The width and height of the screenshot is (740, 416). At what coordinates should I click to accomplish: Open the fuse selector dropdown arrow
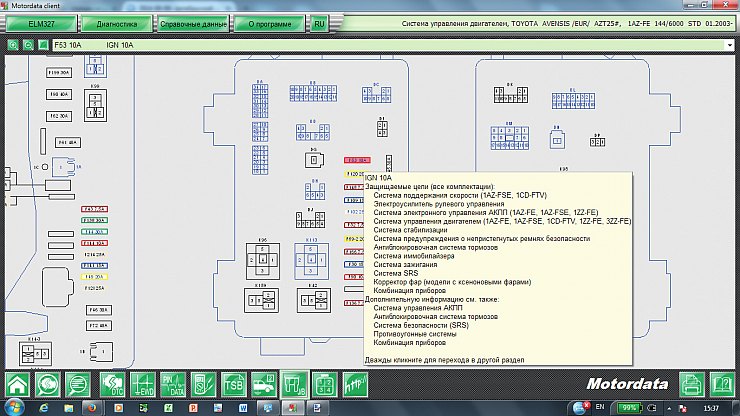click(730, 45)
